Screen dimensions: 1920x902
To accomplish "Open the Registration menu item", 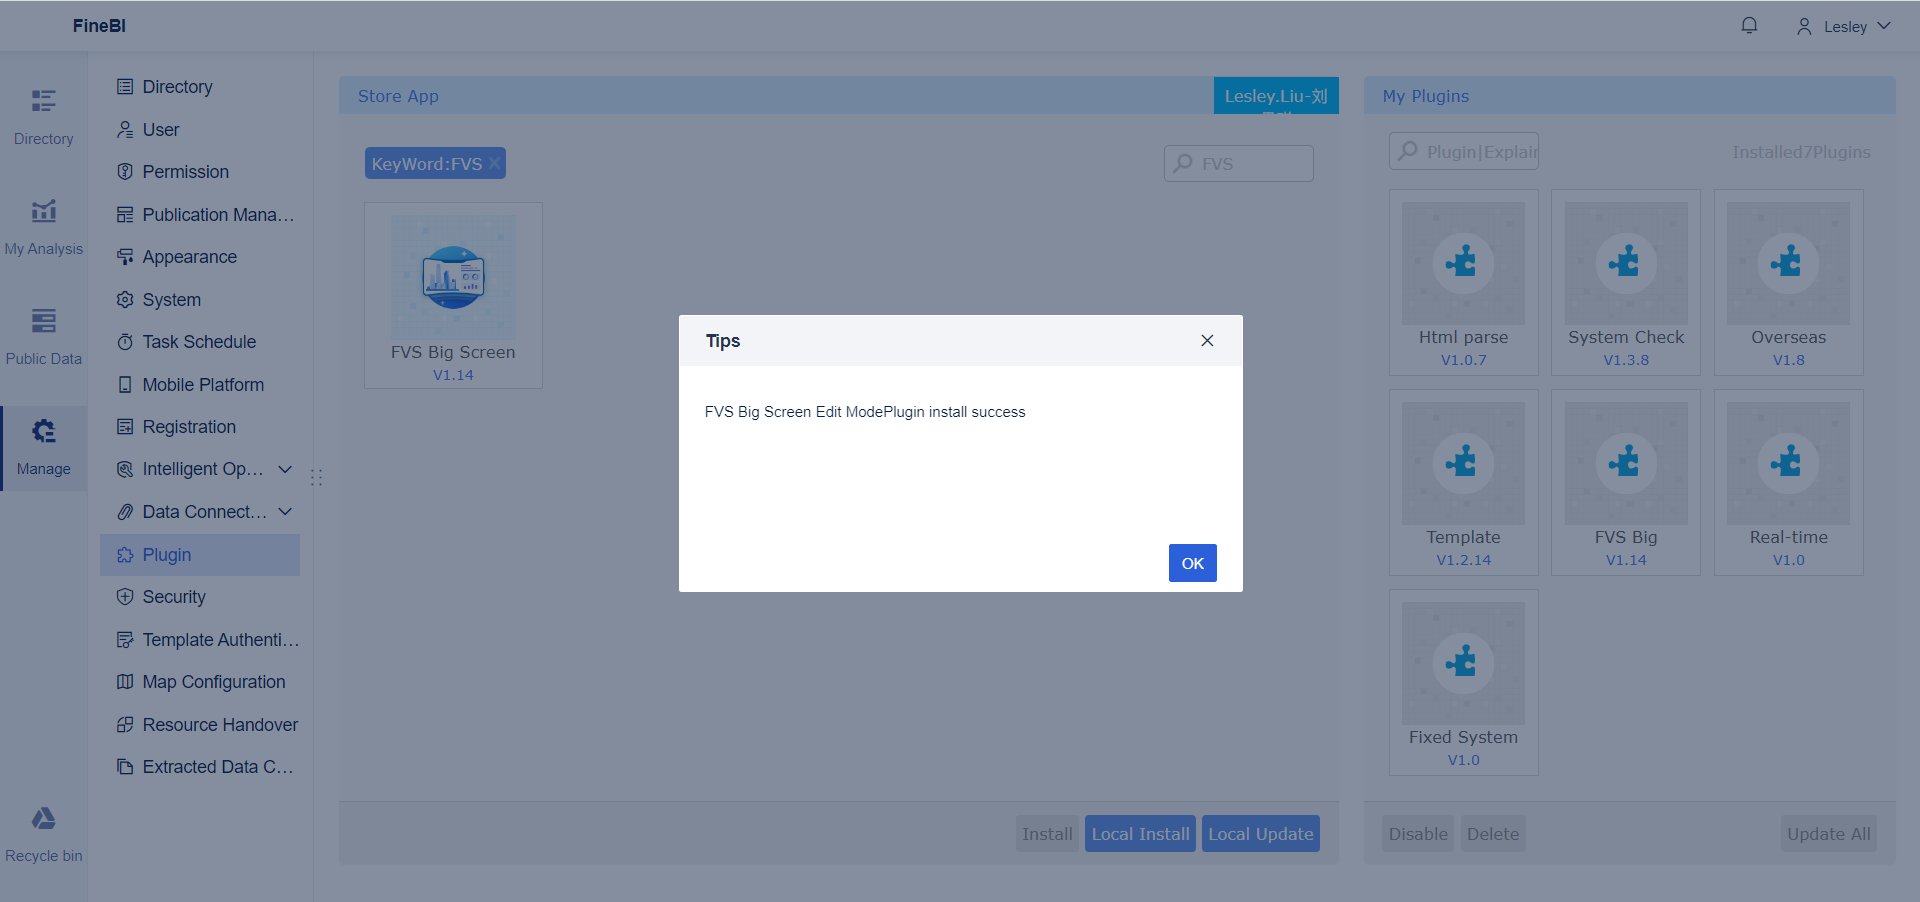I will (200, 427).
